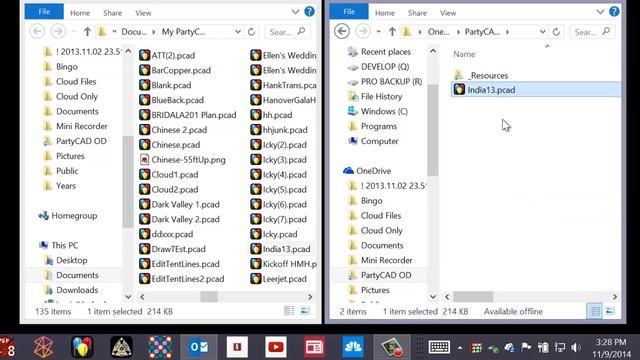Open Recent places in right navigation pane
640x360 pixels.
coord(379,52)
